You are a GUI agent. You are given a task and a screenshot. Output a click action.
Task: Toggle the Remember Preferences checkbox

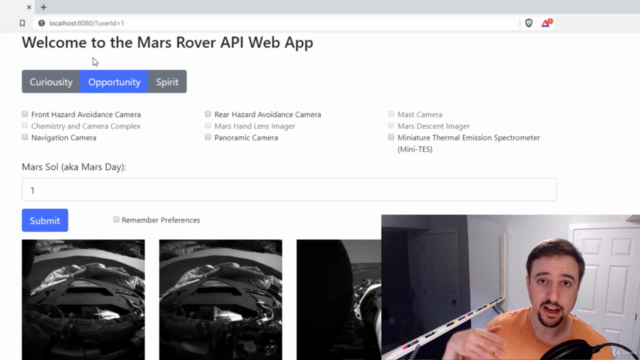point(116,220)
